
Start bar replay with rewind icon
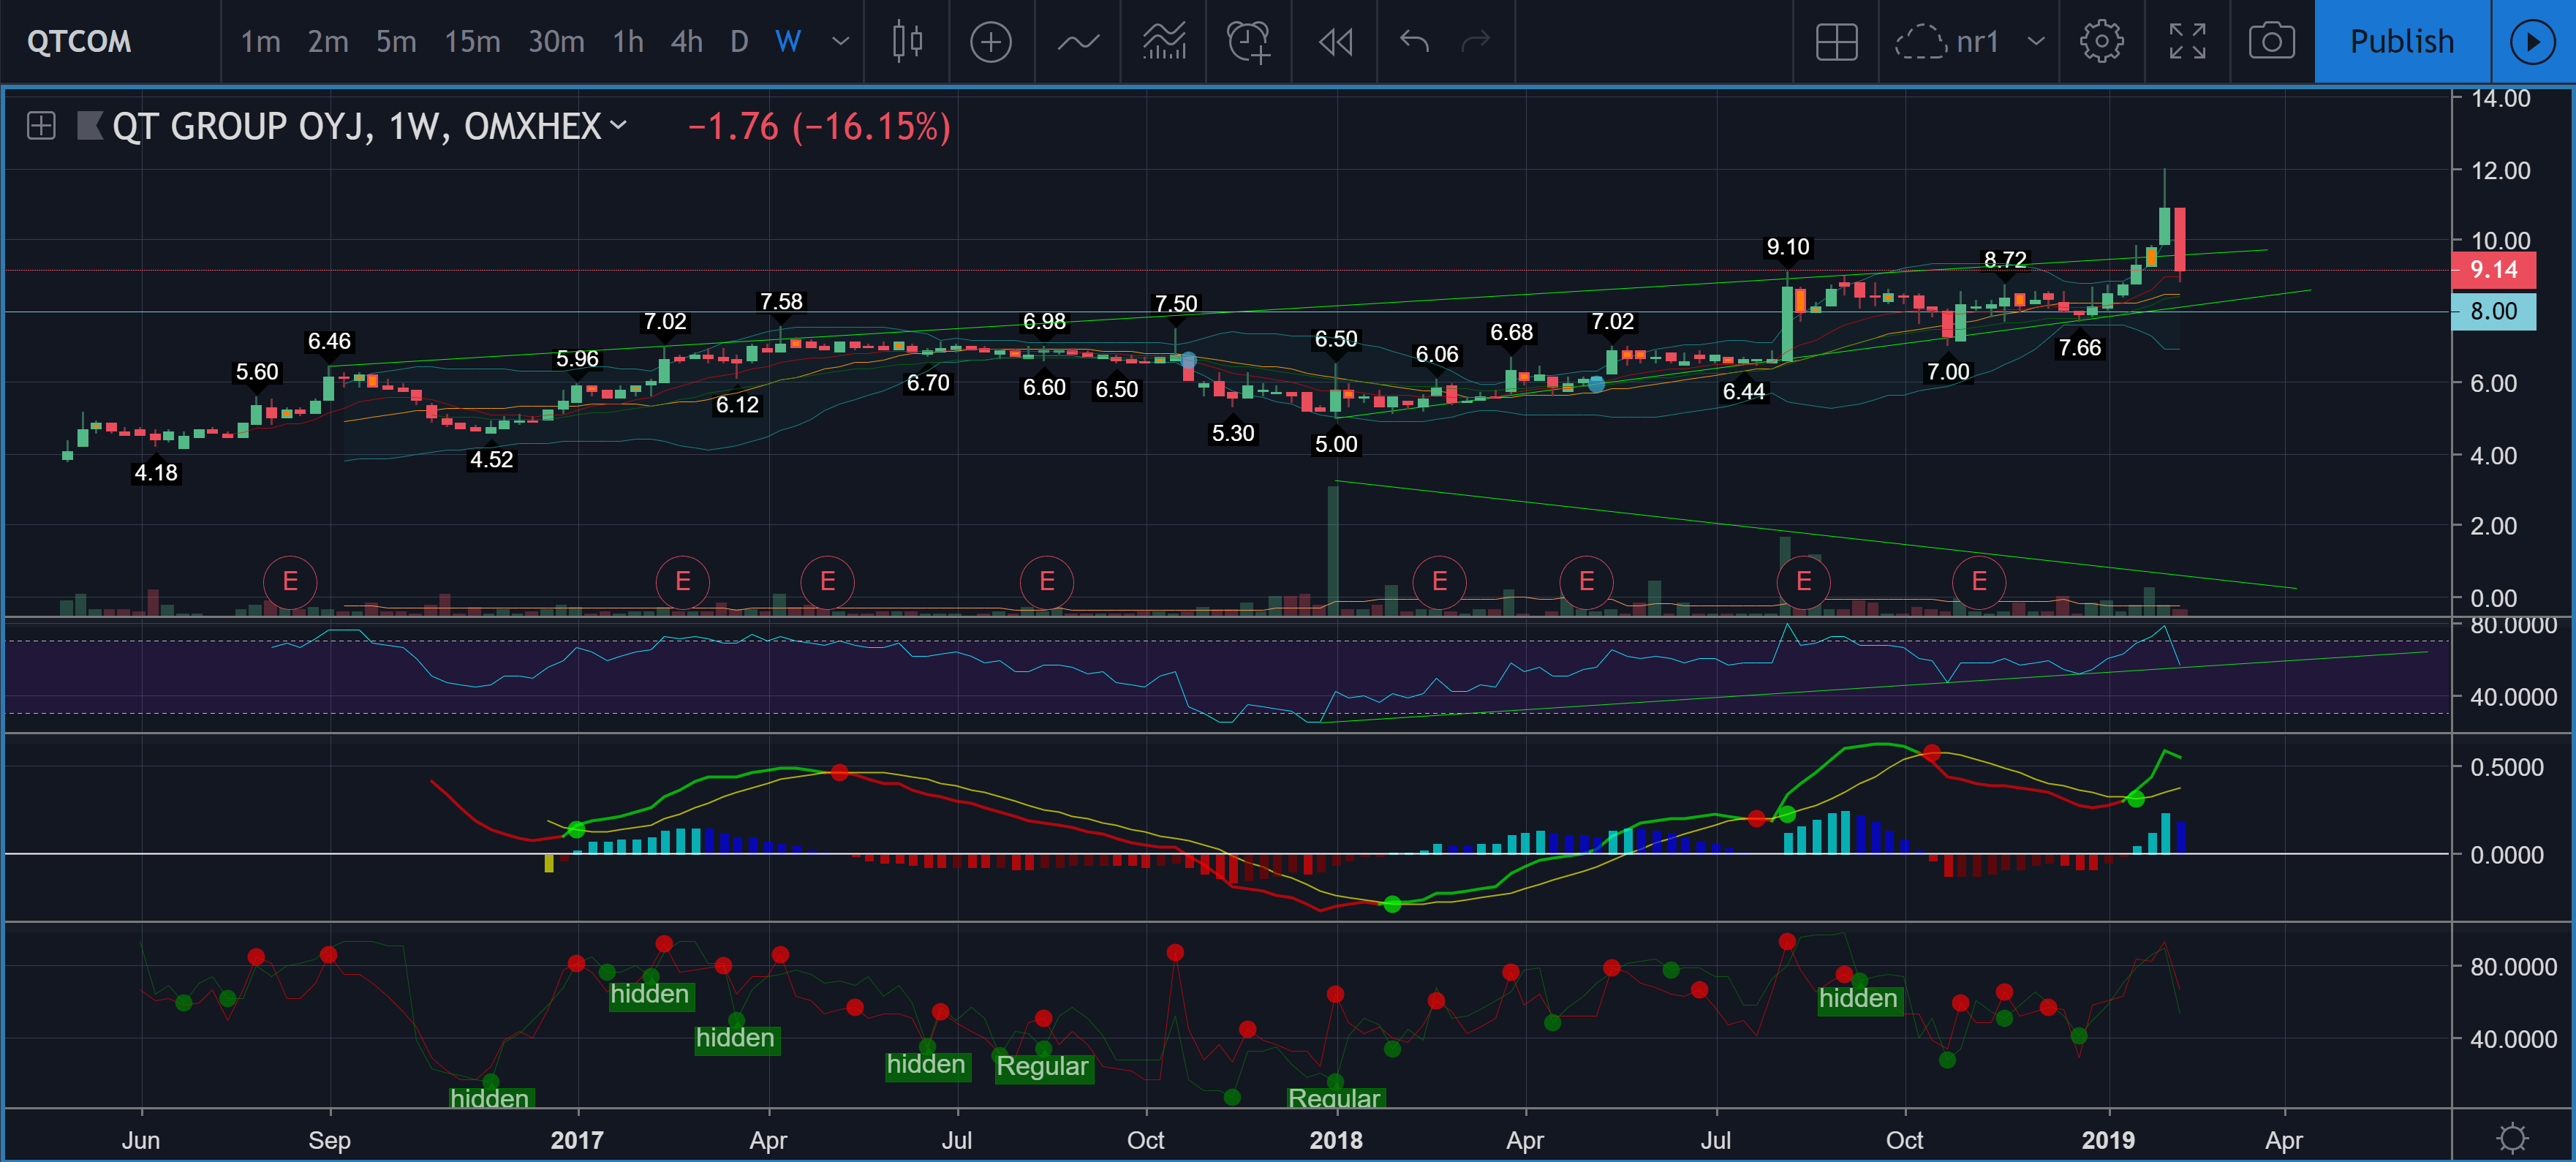coord(1335,41)
